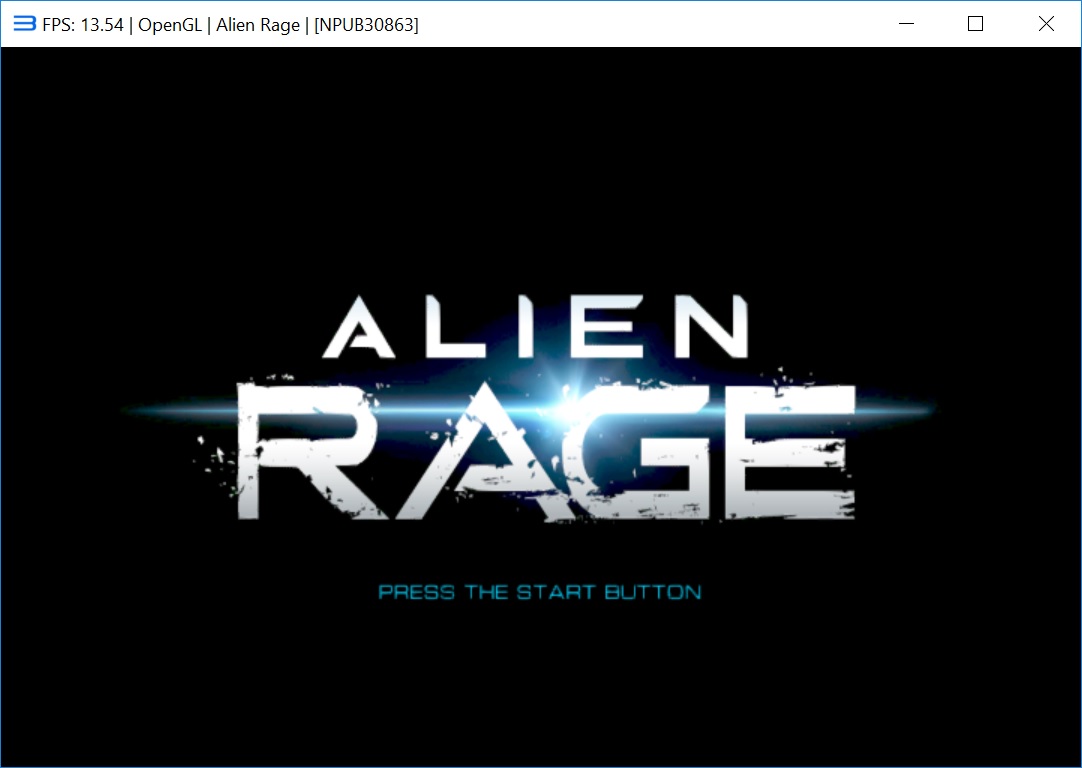Click the first letter A in ALIEN
The height and width of the screenshot is (768, 1082).
pos(362,329)
